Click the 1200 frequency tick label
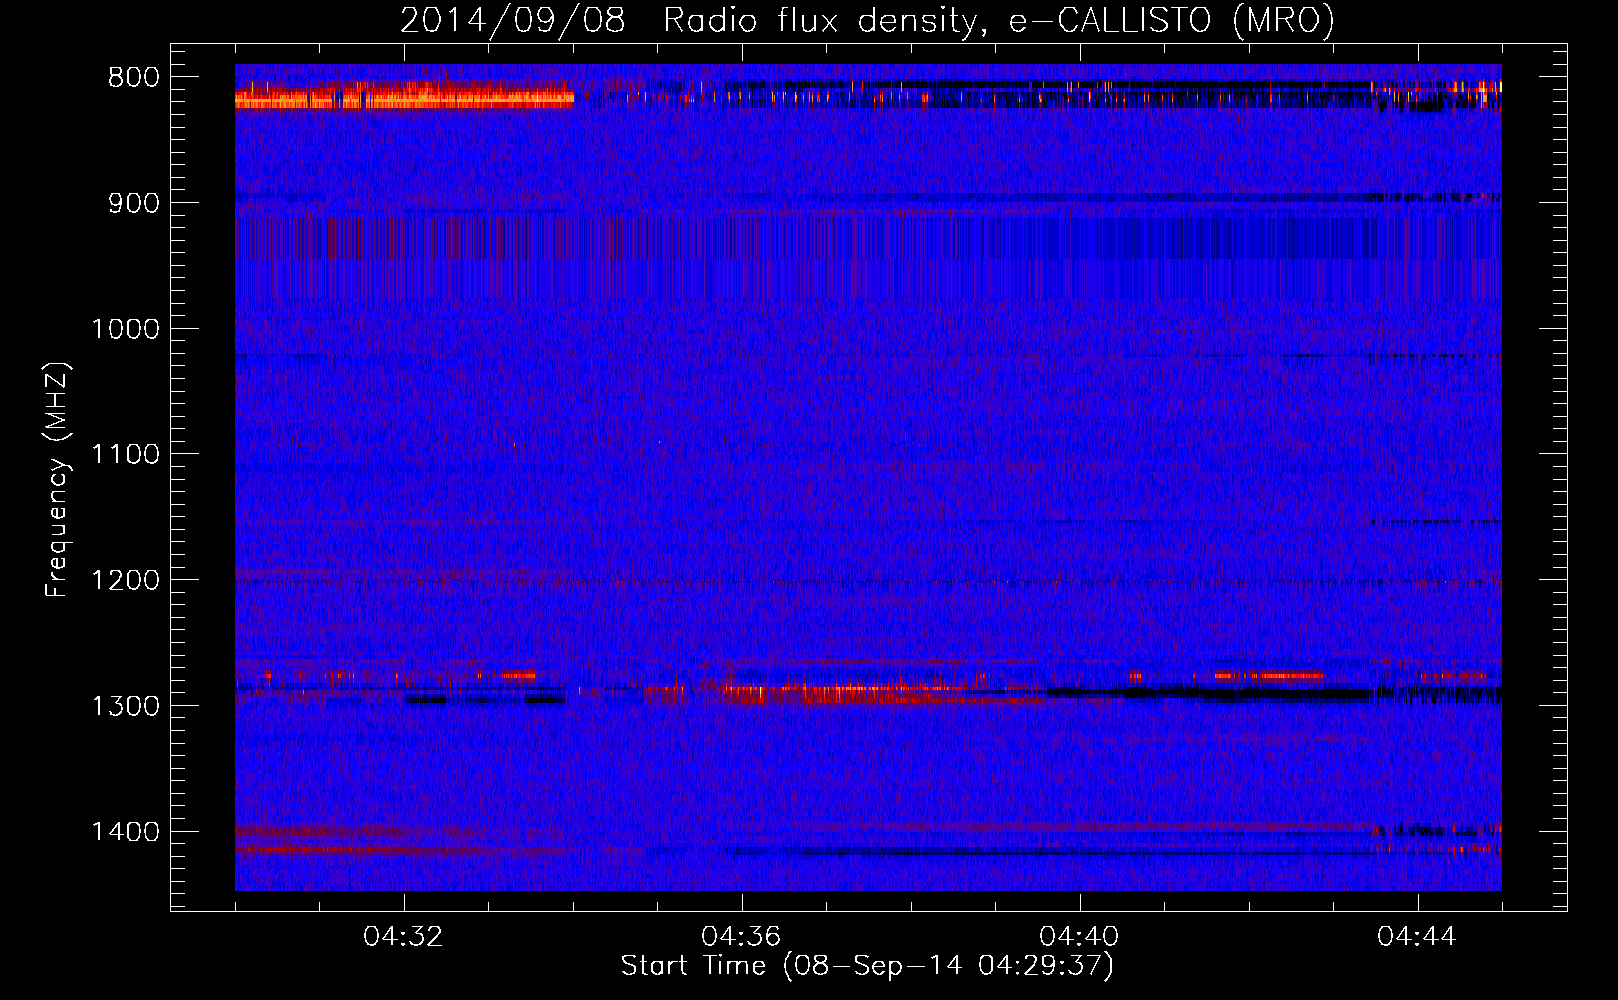The image size is (1618, 1000). tap(125, 580)
